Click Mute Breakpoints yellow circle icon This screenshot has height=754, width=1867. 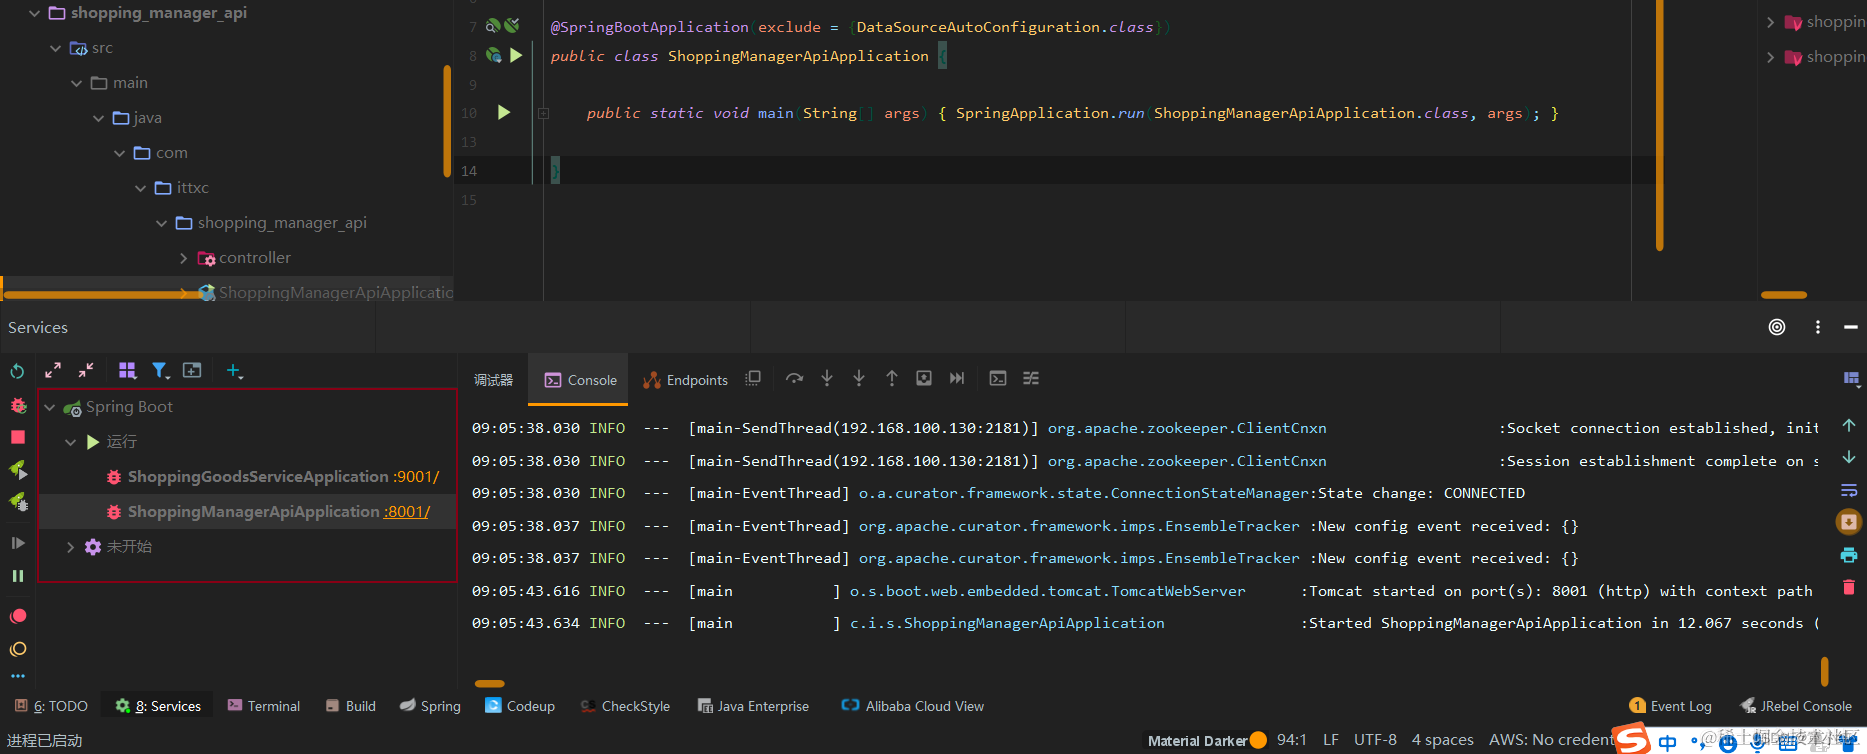[17, 649]
